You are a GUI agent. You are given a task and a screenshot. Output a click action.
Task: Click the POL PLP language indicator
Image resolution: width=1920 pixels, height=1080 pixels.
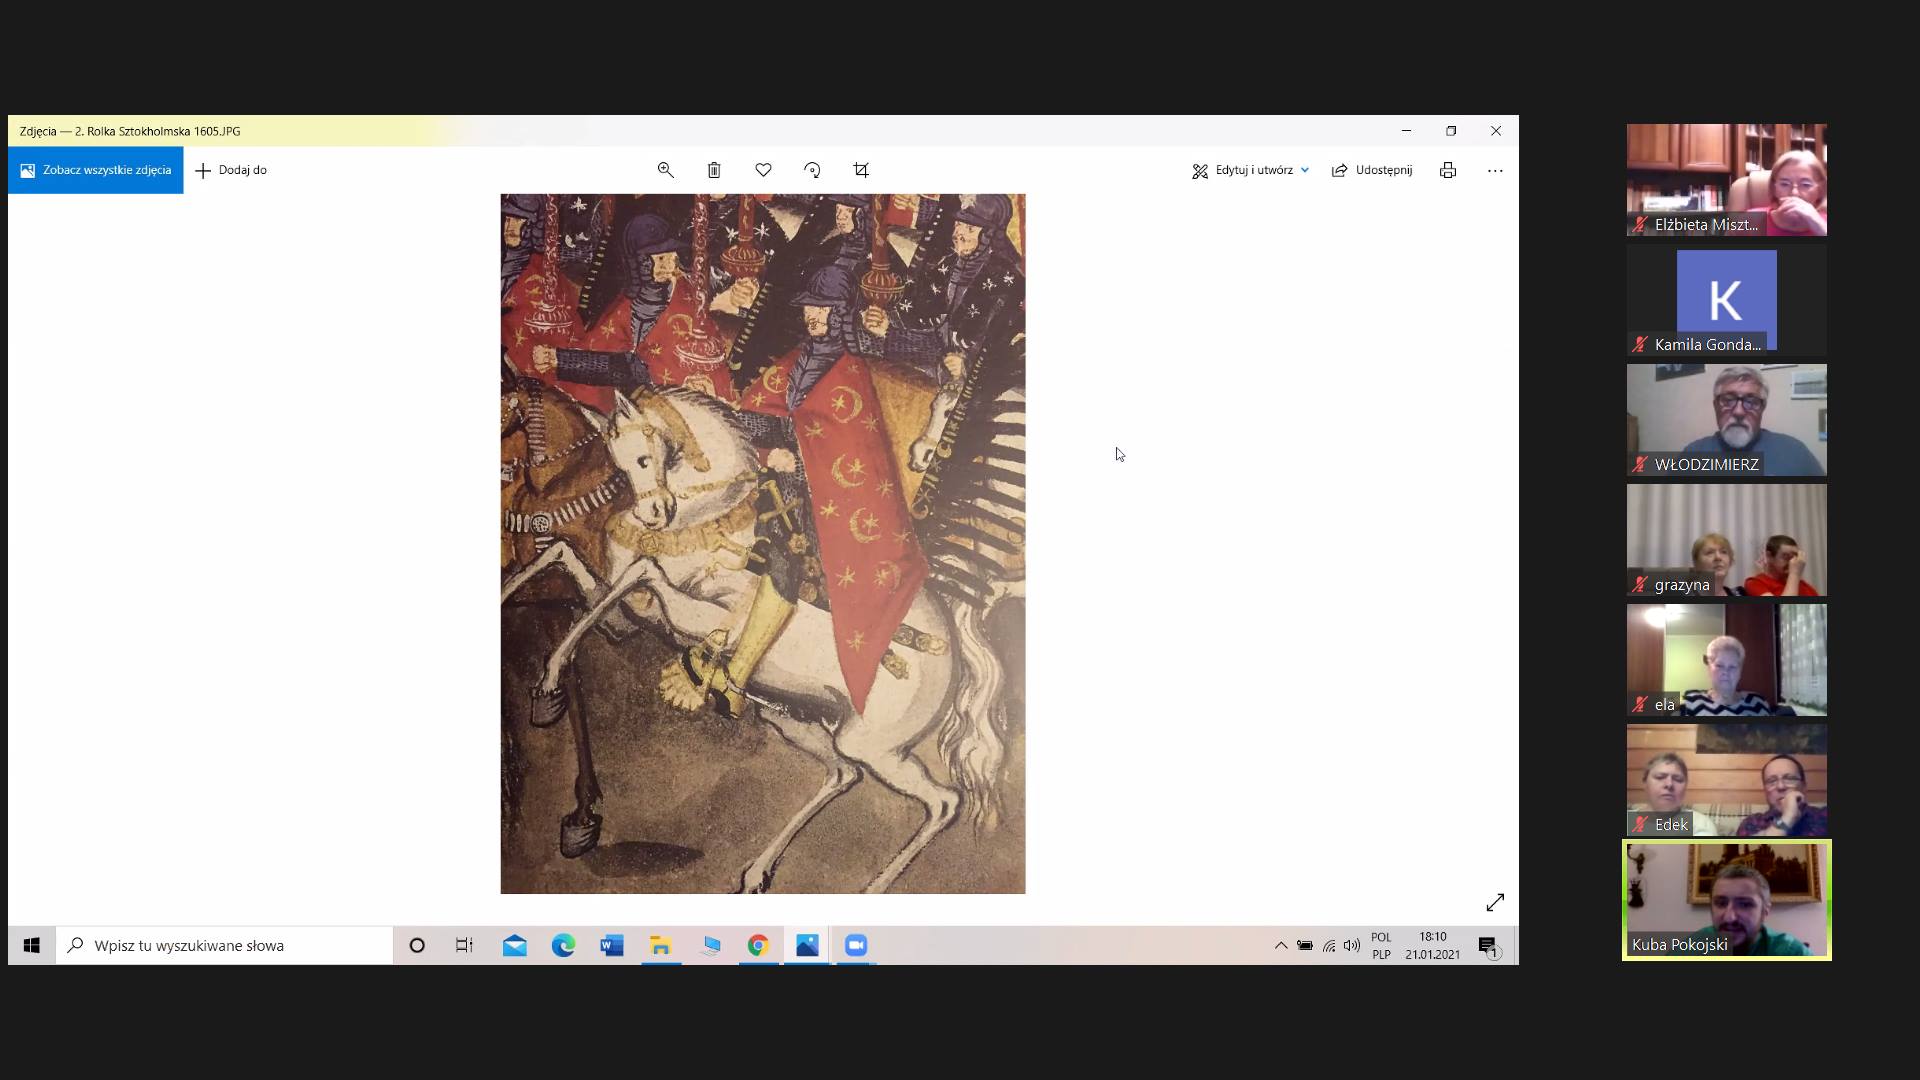(1381, 946)
